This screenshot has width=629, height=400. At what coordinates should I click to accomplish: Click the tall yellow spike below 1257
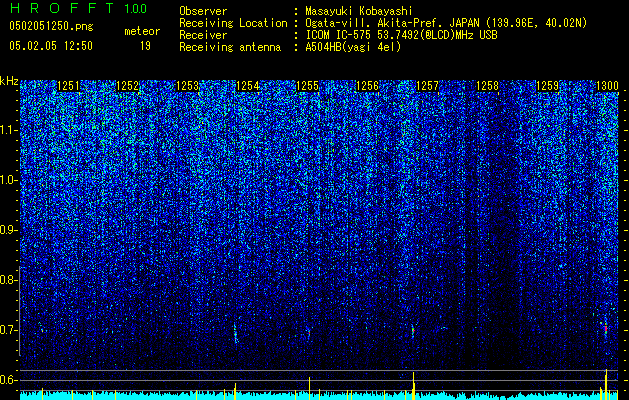(413, 385)
